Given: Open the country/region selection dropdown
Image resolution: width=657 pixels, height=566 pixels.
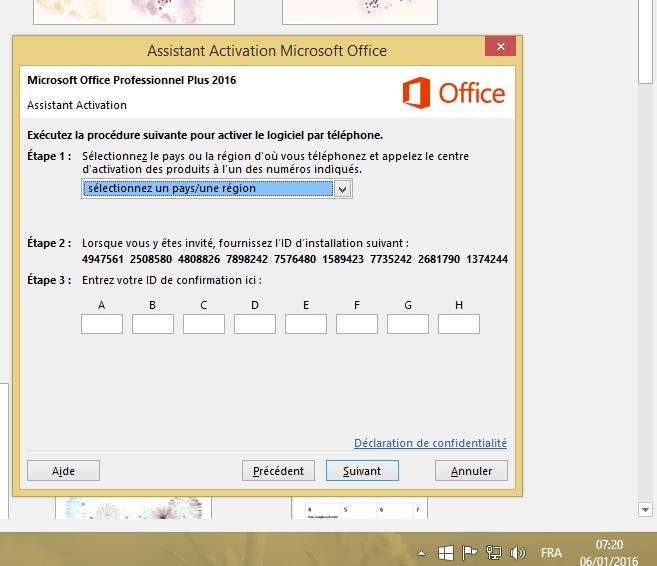Looking at the screenshot, I should point(217,189).
